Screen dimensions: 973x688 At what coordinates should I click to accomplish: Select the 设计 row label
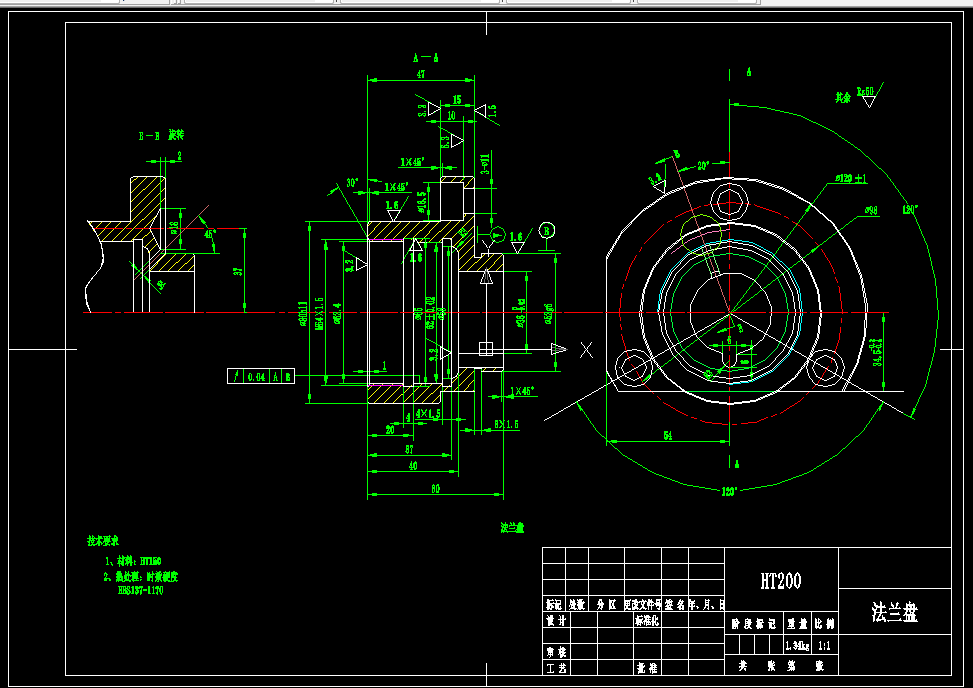pos(556,620)
